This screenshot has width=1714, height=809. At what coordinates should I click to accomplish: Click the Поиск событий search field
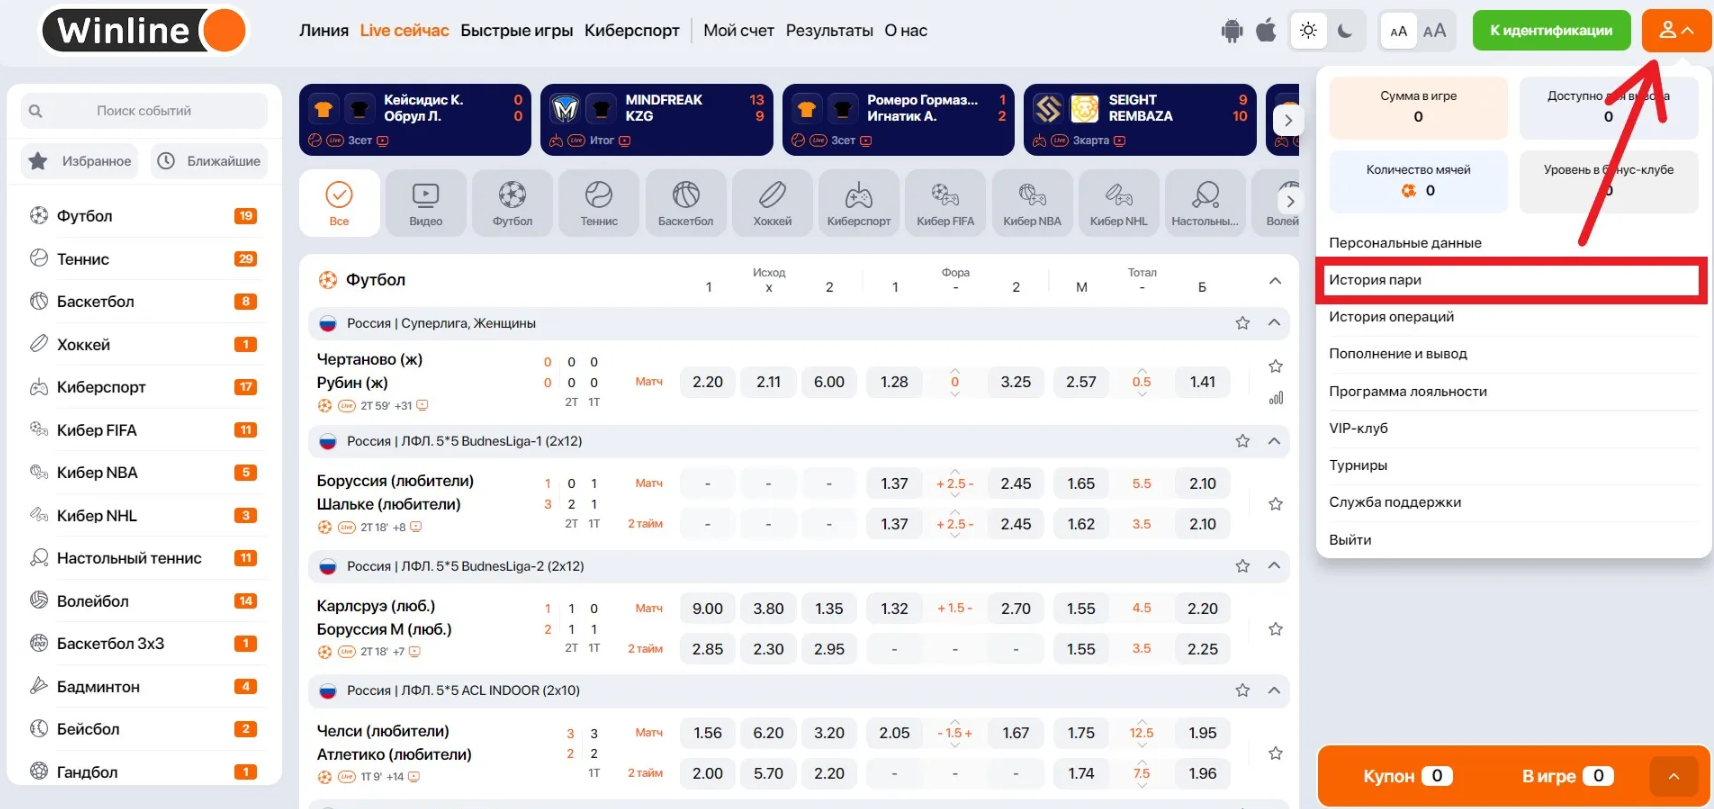point(144,111)
